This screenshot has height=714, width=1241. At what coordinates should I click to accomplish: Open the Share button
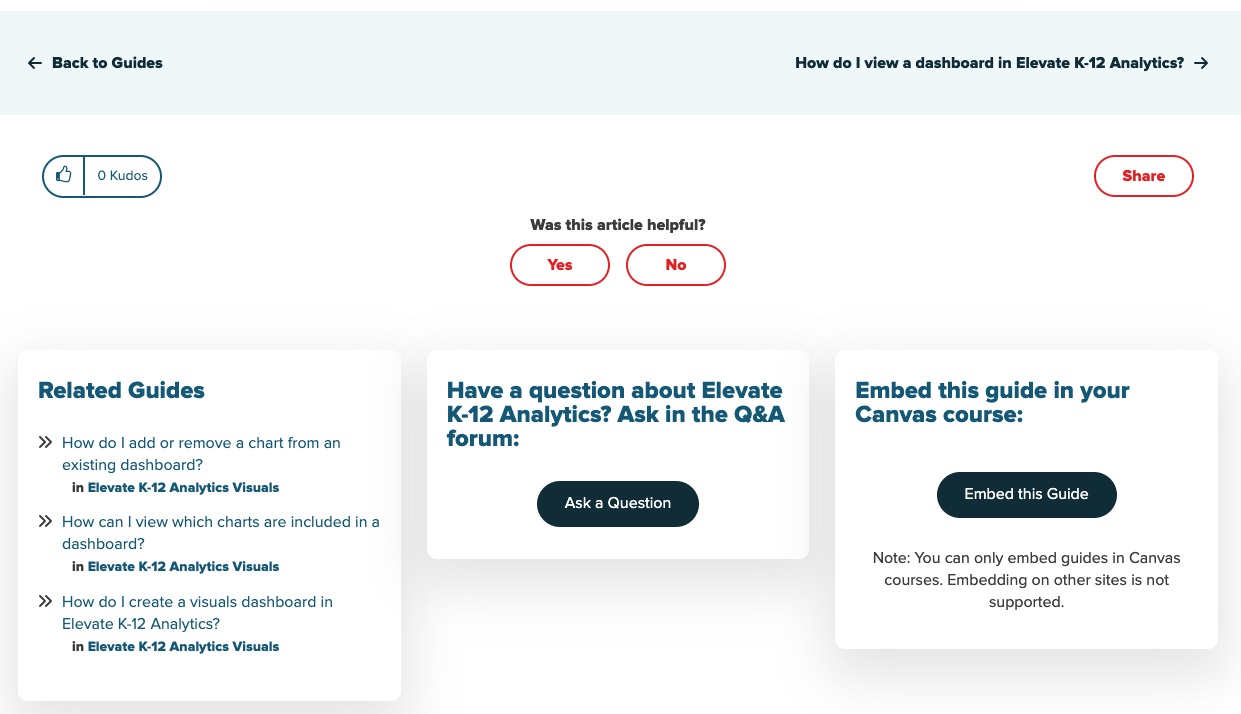coord(1144,176)
